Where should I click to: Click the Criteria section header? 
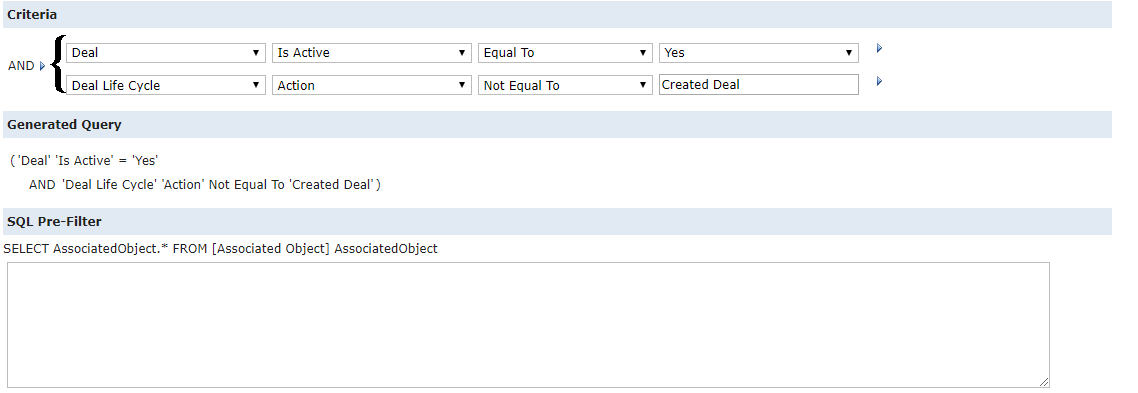[557, 15]
